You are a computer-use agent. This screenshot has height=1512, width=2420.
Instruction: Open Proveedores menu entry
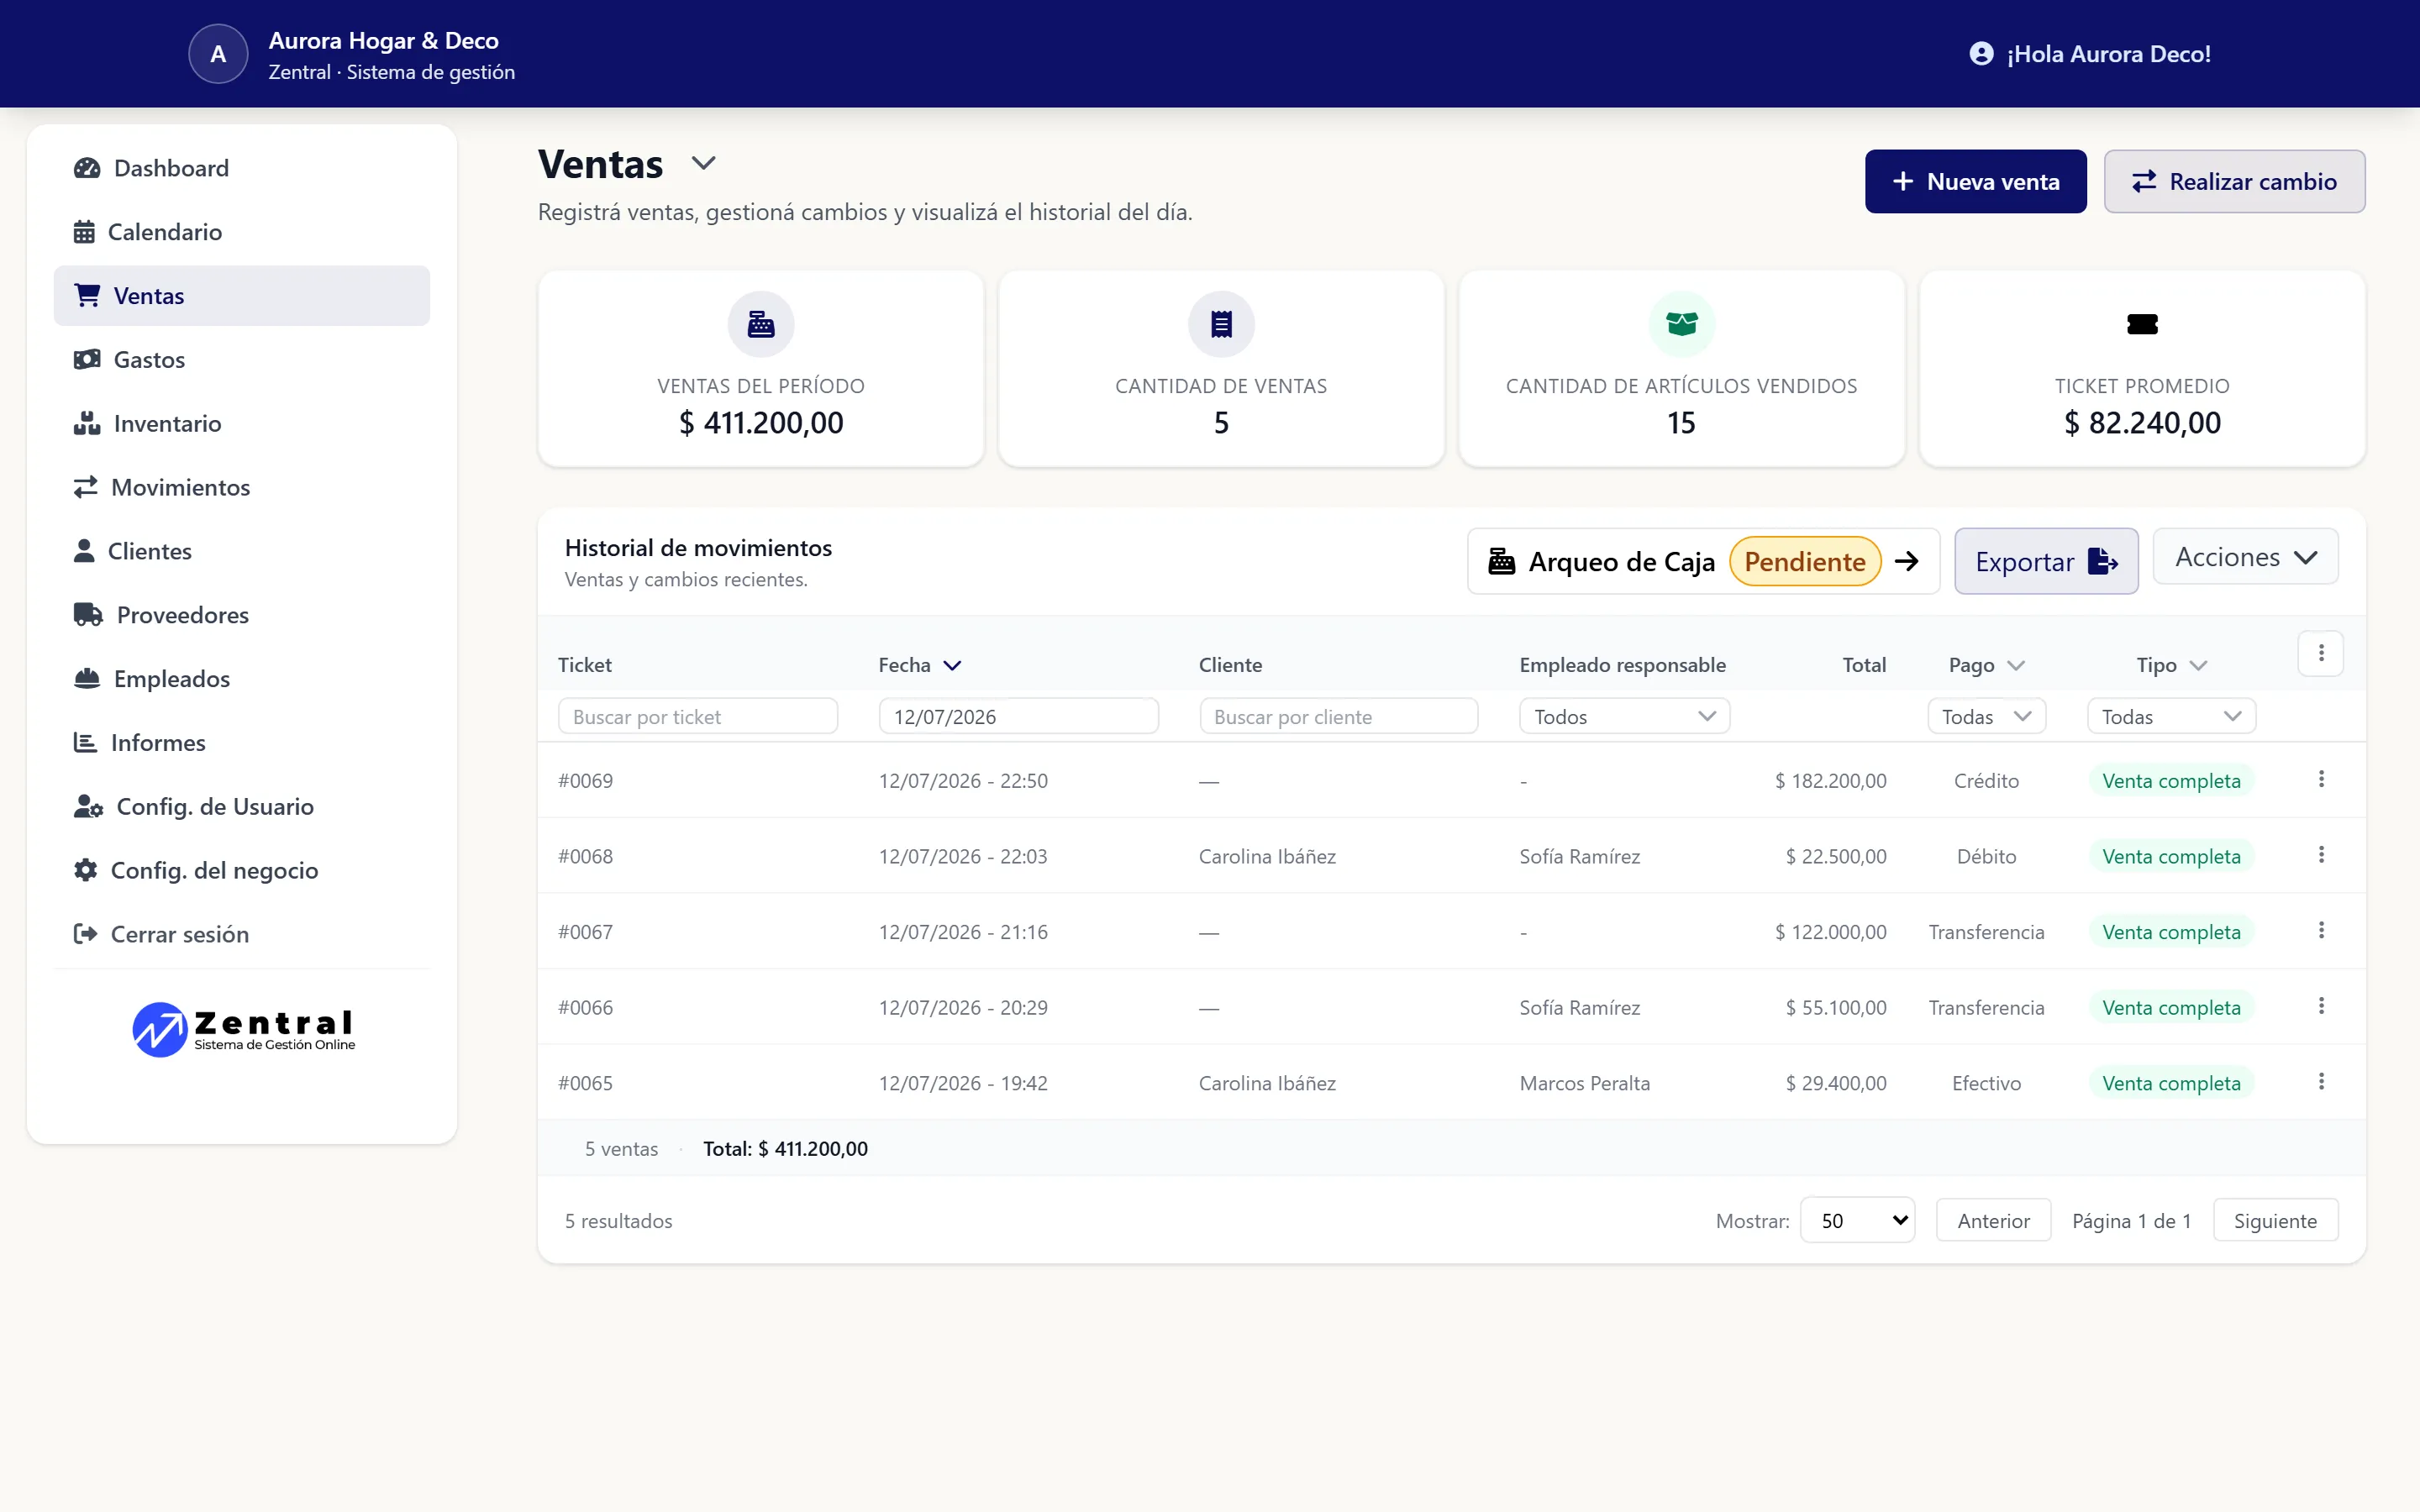pos(241,615)
